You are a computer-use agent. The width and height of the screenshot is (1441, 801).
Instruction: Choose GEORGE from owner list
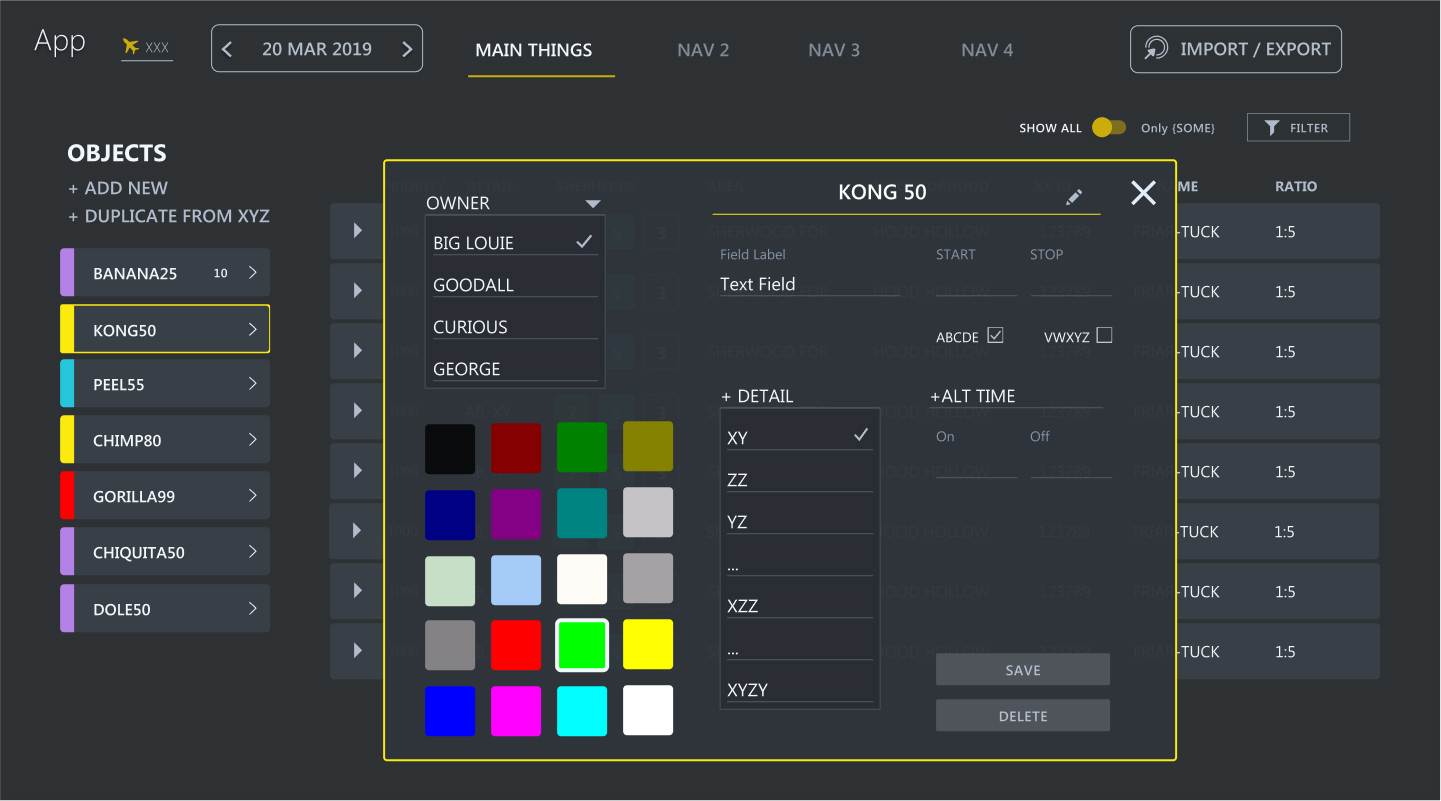tap(515, 368)
